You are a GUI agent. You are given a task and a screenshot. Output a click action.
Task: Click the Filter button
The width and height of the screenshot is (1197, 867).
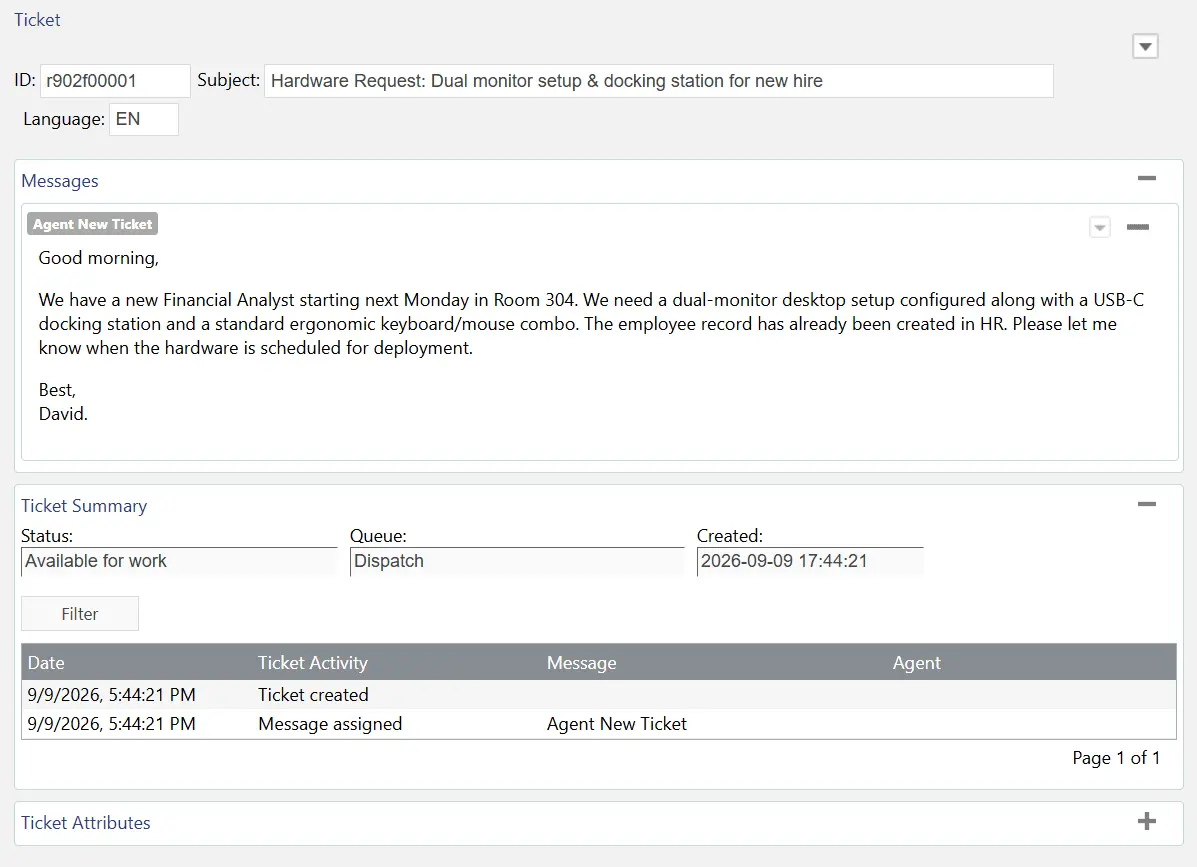point(80,614)
